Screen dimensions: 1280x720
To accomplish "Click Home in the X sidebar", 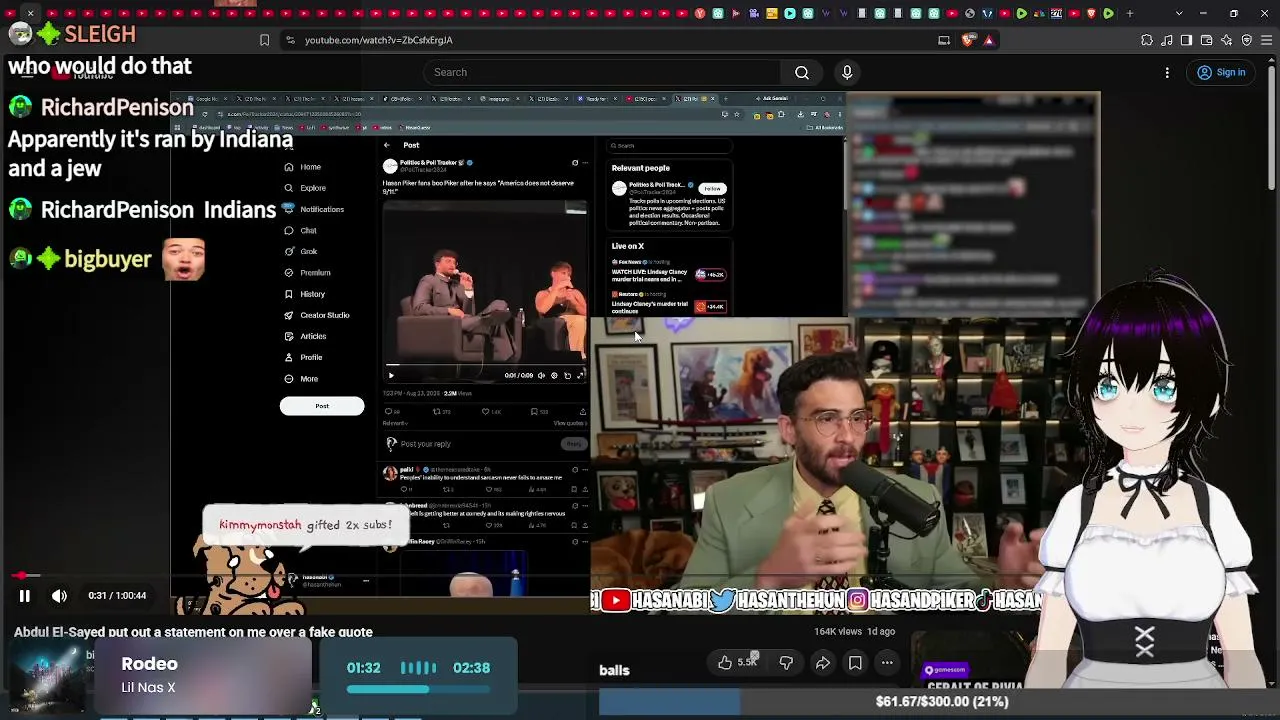I will click(303, 167).
